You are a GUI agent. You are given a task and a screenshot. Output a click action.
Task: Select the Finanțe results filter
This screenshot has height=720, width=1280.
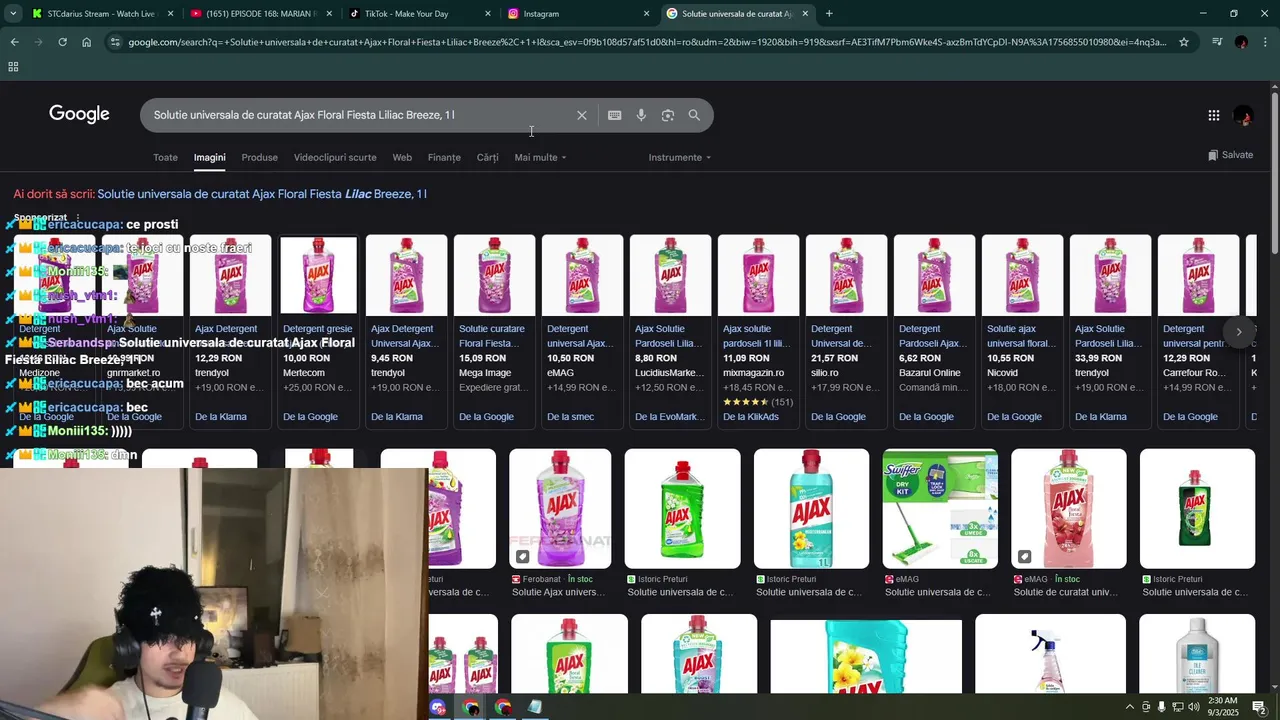pos(444,157)
